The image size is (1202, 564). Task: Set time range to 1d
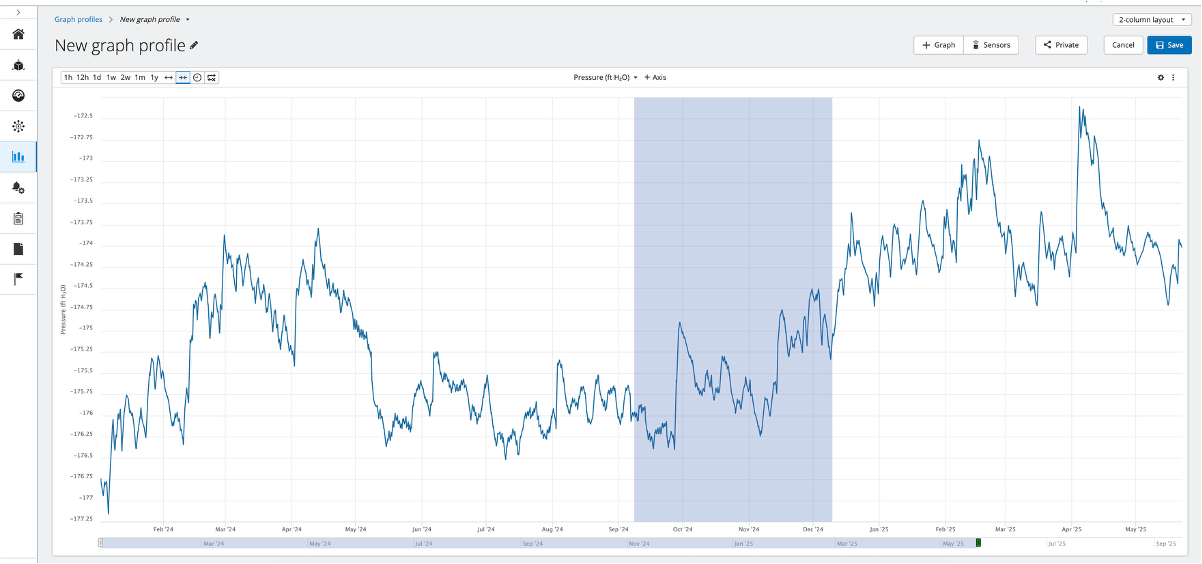97,77
